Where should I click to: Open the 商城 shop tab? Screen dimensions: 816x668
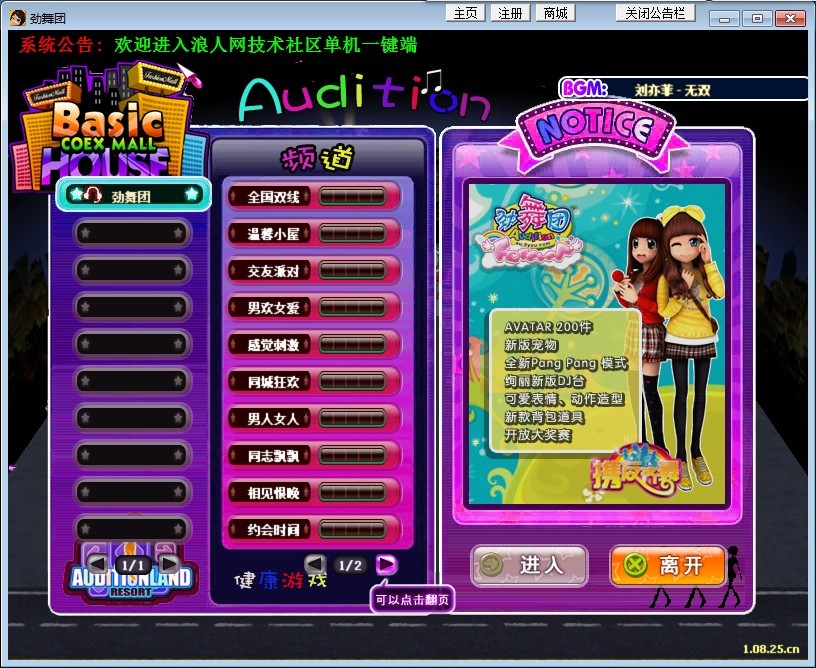click(555, 13)
